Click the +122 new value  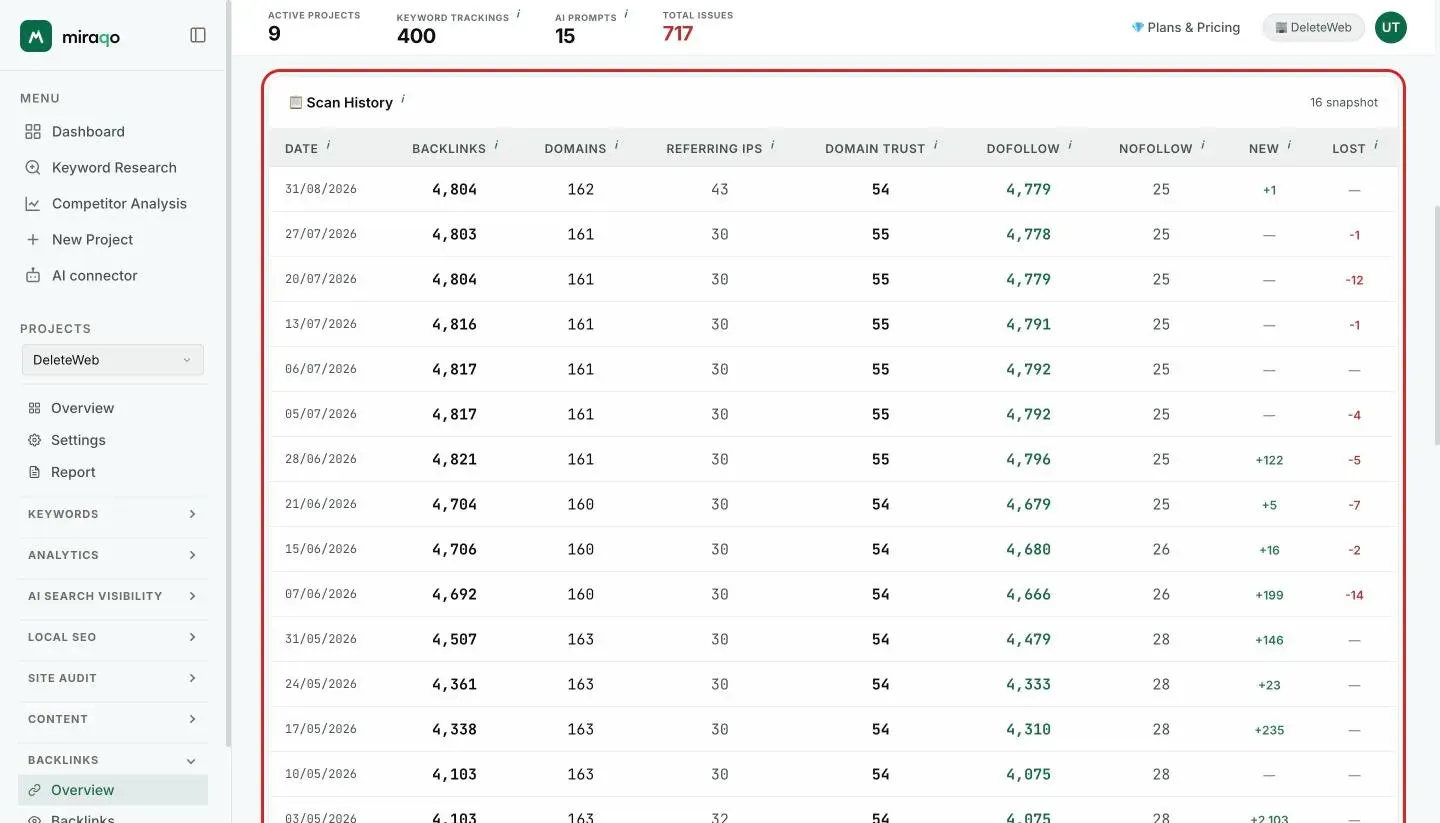1269,460
